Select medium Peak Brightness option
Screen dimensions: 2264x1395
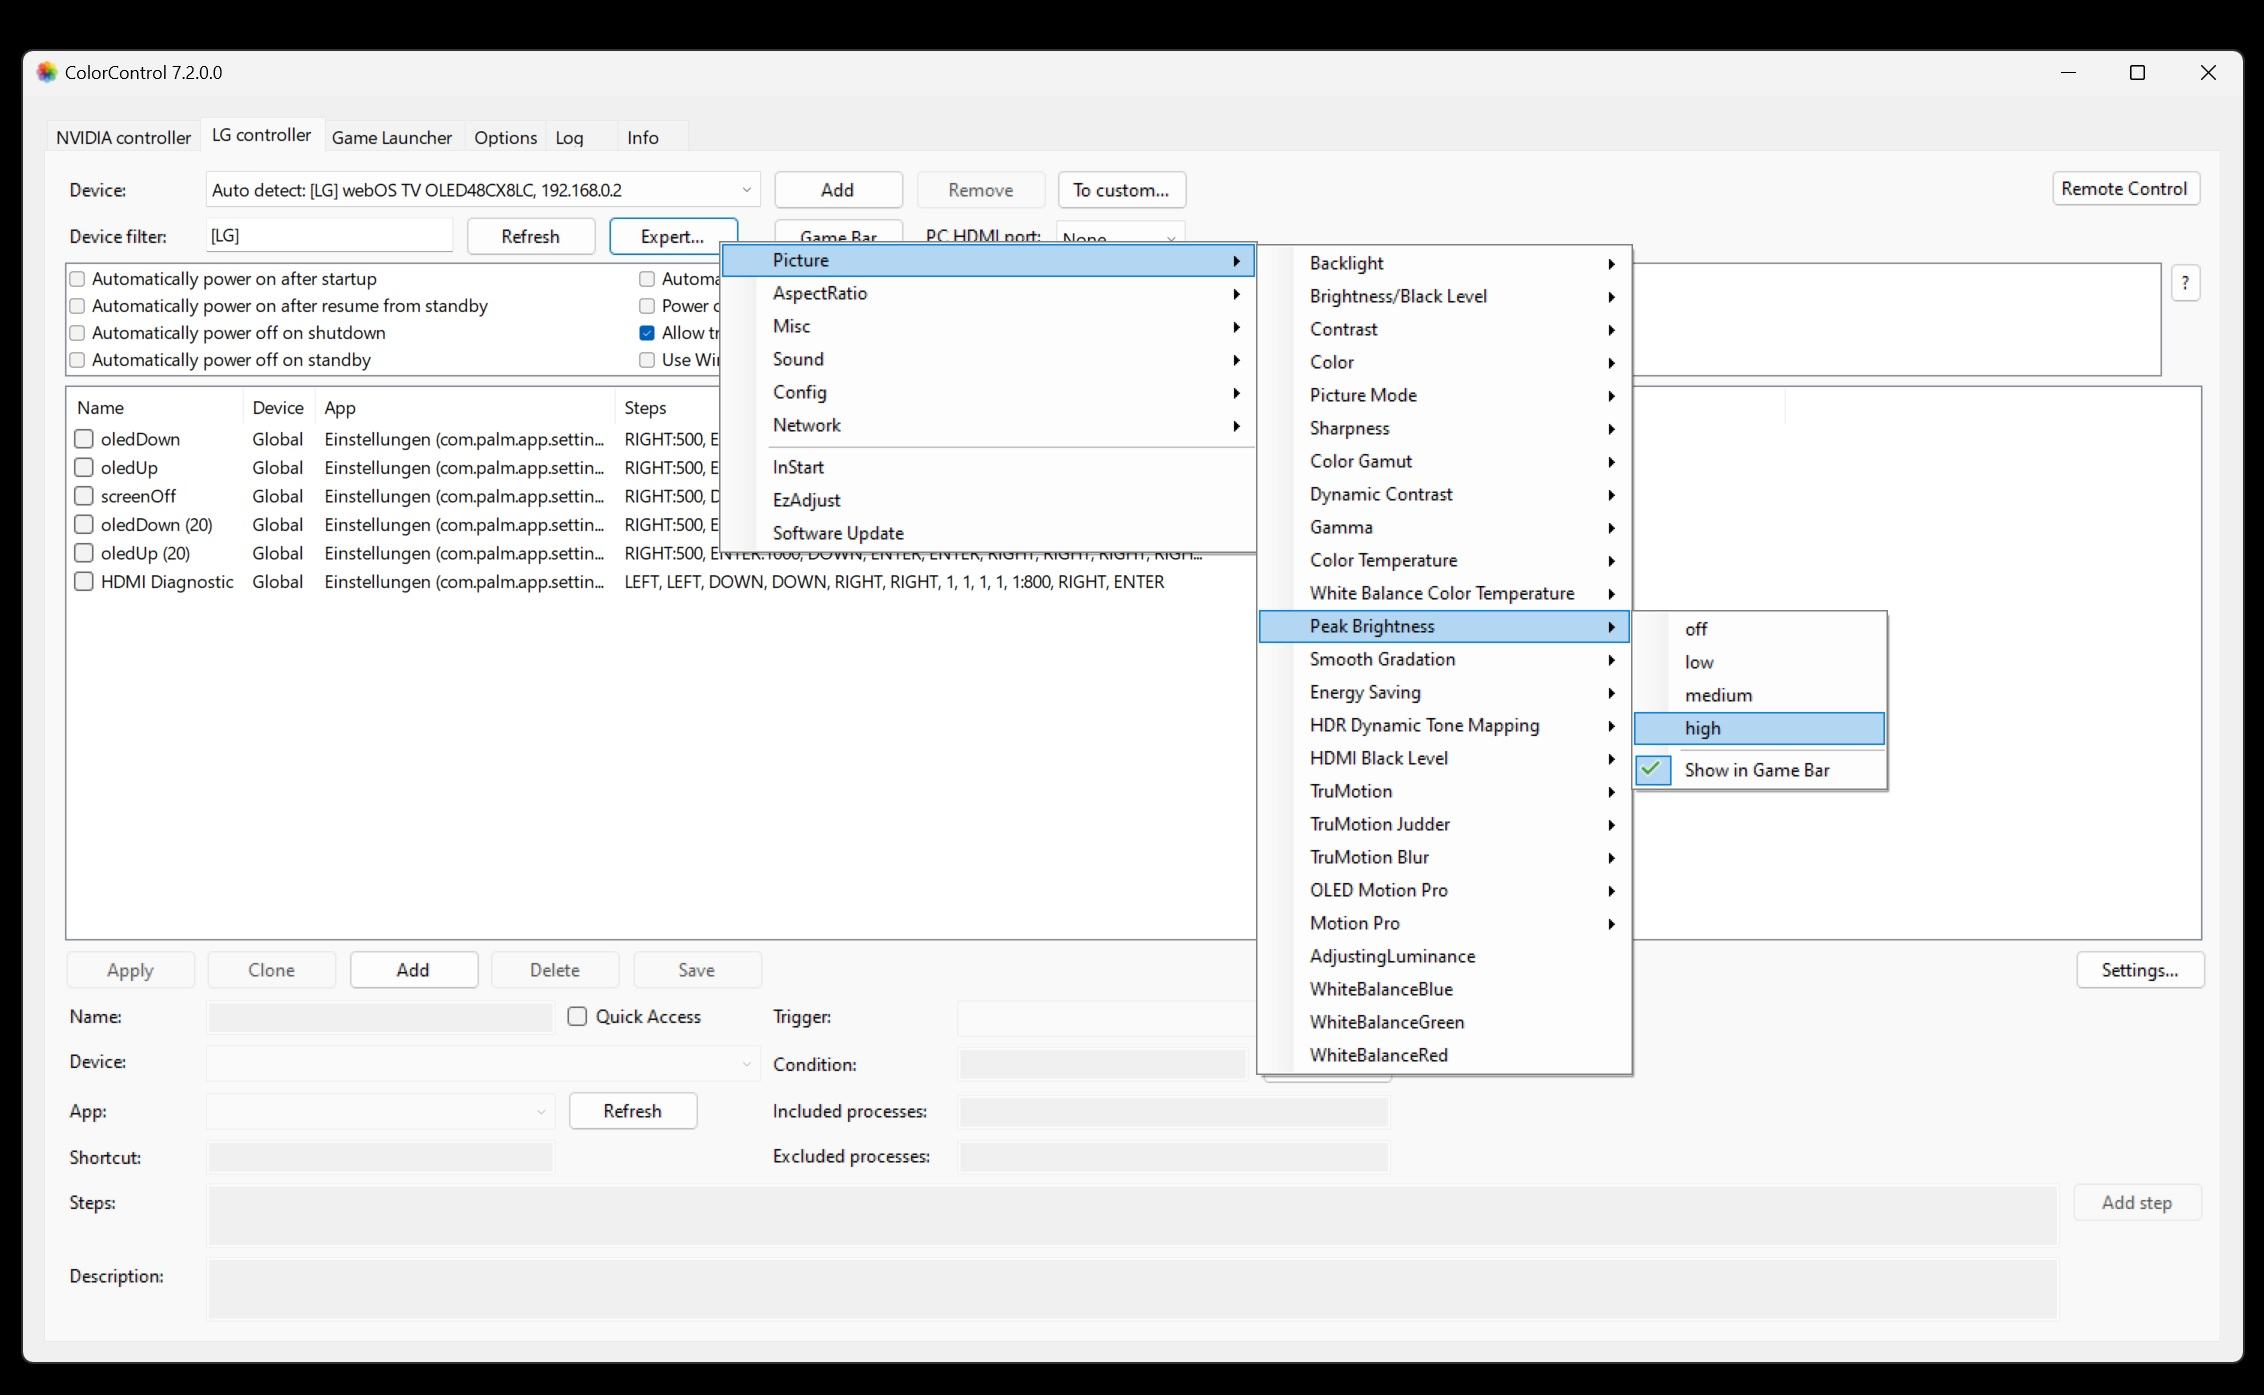coord(1760,695)
